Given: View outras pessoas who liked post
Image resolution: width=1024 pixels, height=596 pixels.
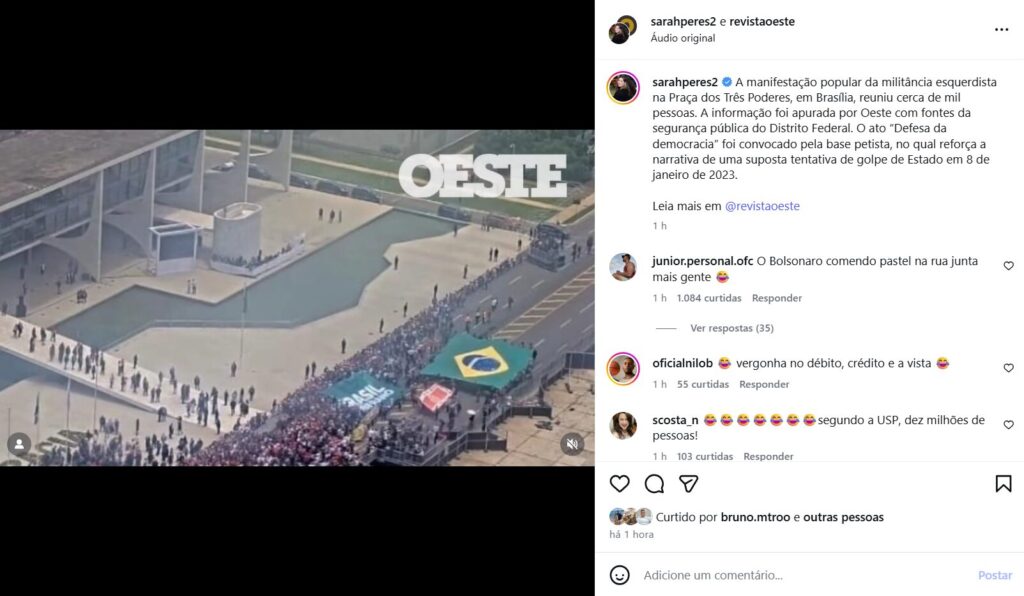Looking at the screenshot, I should coord(843,517).
